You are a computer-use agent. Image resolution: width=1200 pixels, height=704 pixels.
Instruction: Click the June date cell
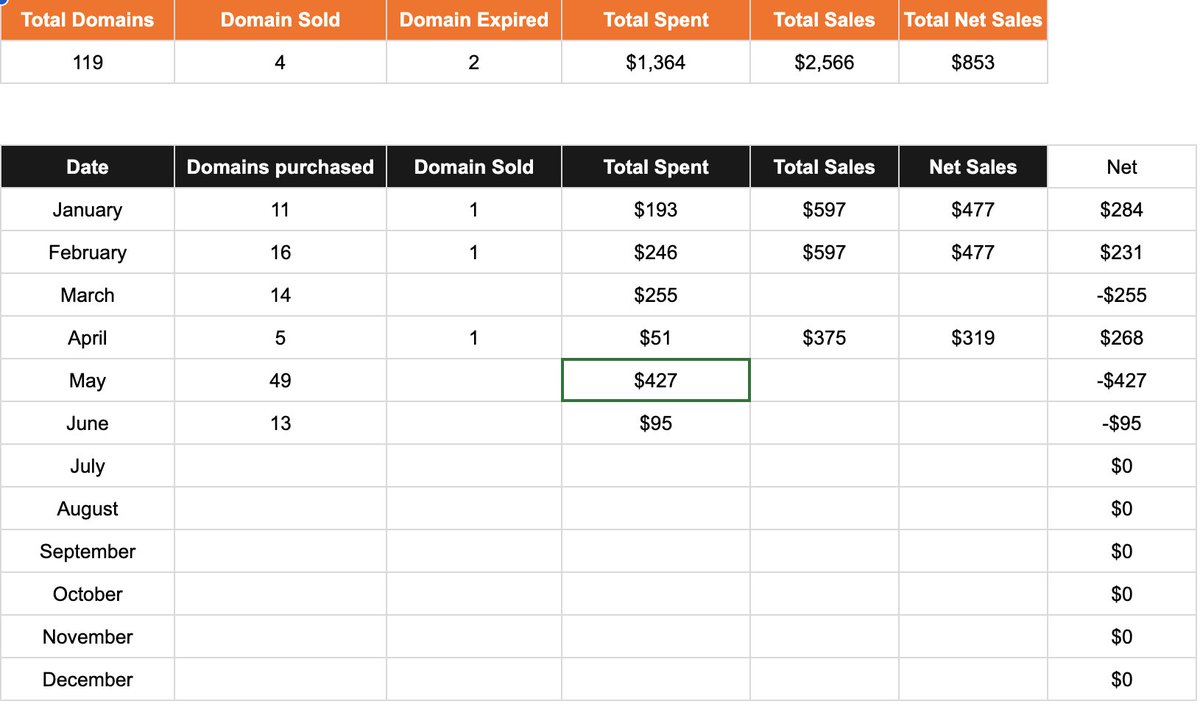point(87,423)
